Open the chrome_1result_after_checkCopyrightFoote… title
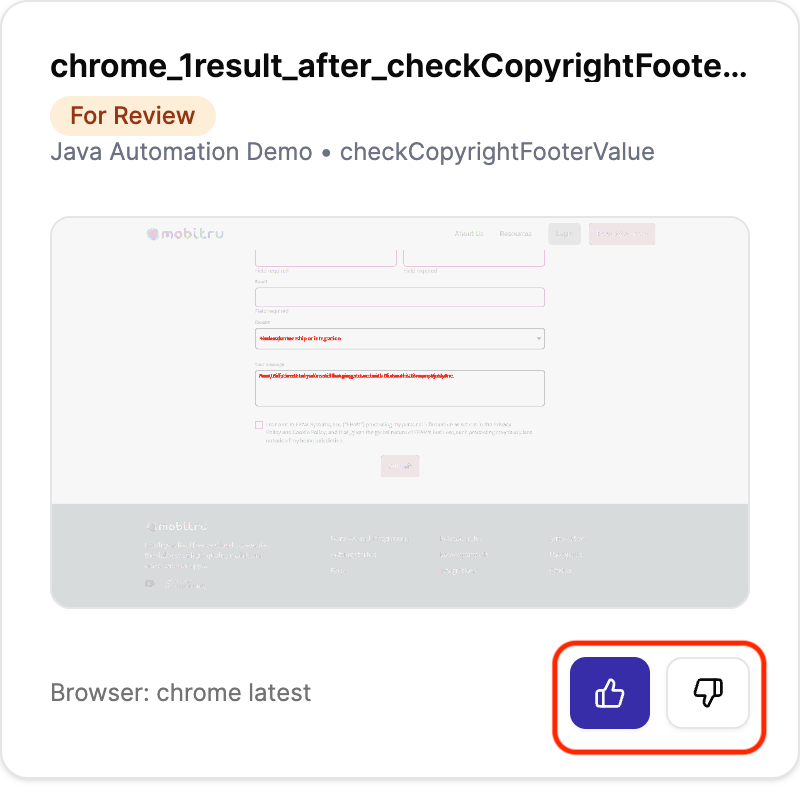Viewport: 800px width, 810px height. tap(398, 66)
